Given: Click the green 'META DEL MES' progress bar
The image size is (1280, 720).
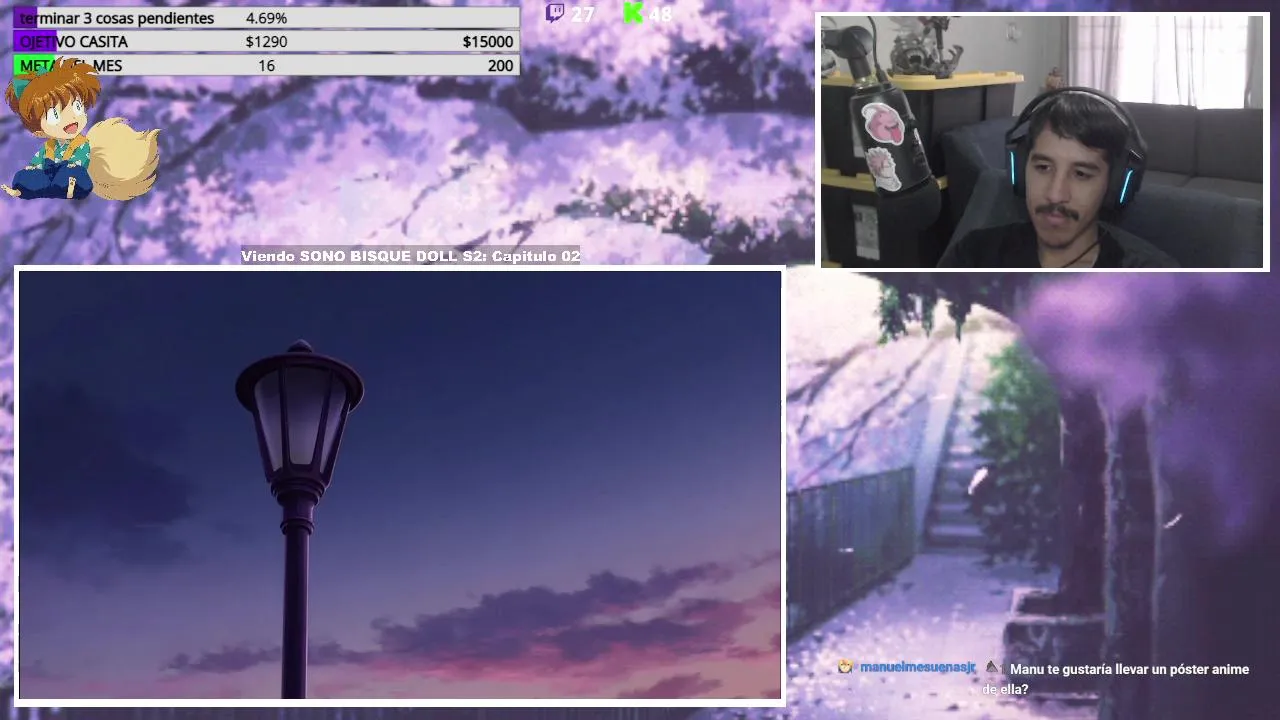Looking at the screenshot, I should (267, 65).
